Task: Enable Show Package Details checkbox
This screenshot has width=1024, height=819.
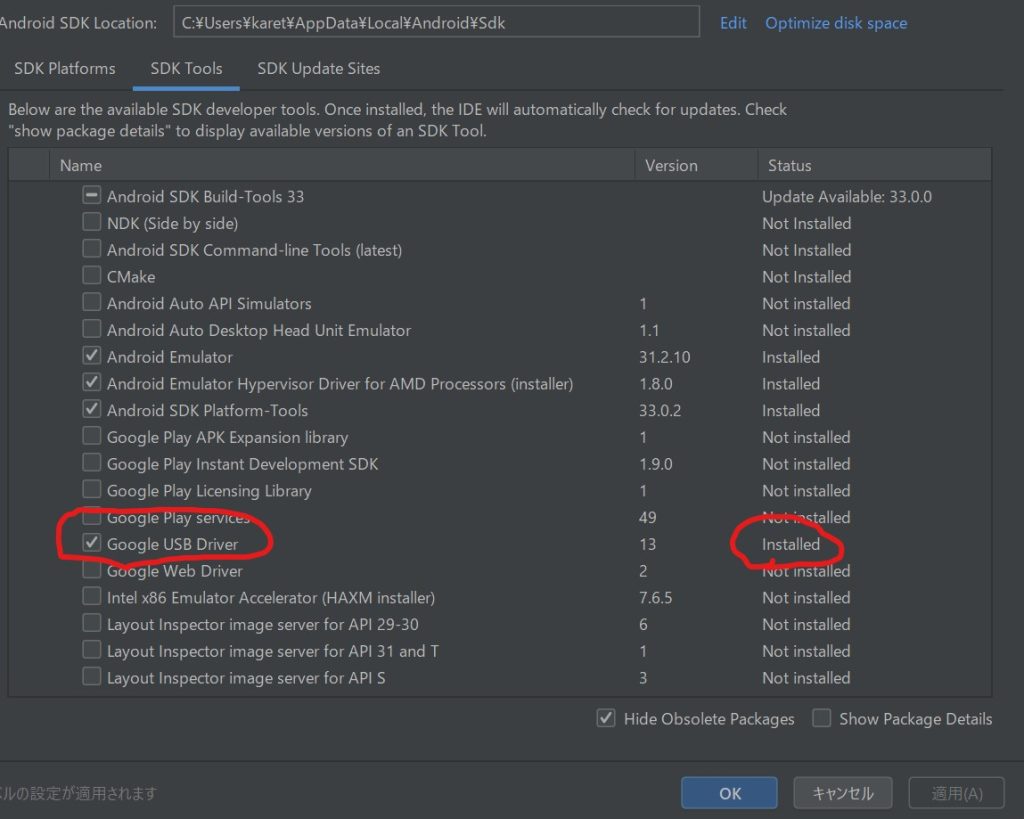Action: 822,718
